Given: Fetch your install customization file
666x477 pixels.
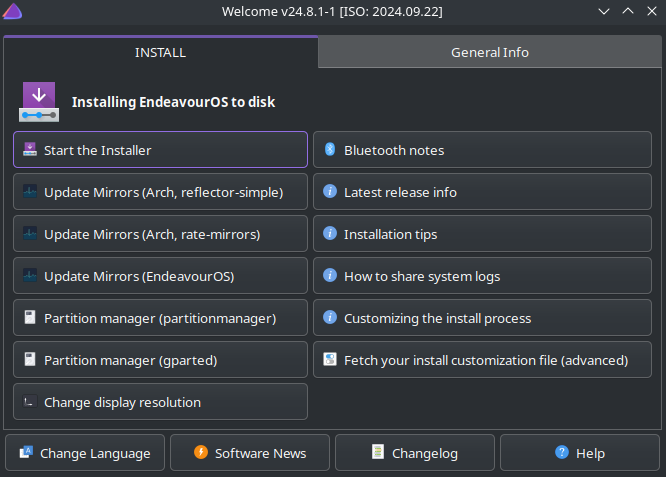Looking at the screenshot, I should coord(482,360).
